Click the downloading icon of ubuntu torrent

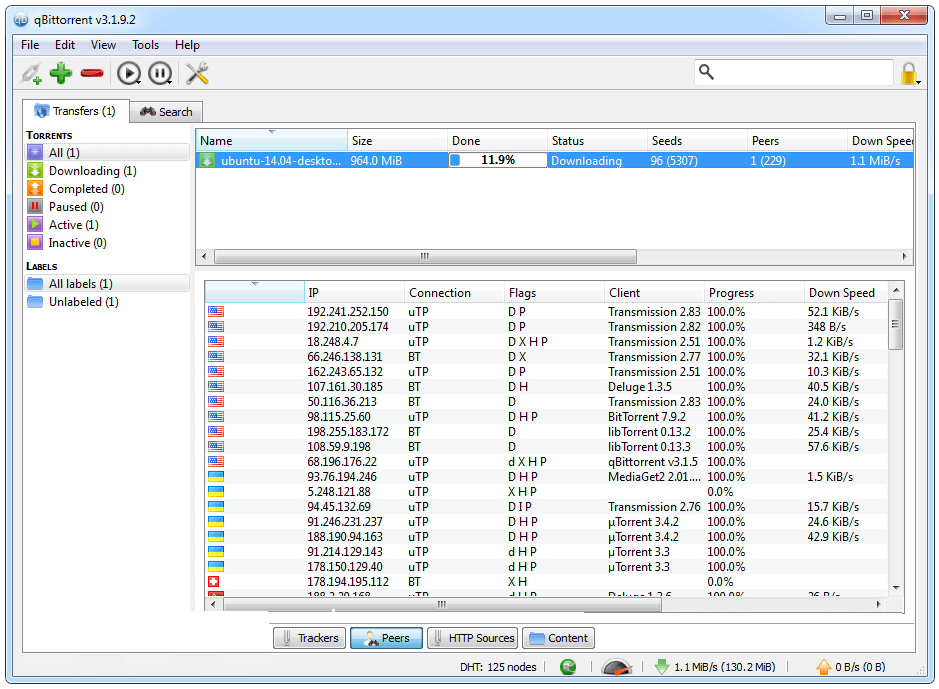point(207,160)
